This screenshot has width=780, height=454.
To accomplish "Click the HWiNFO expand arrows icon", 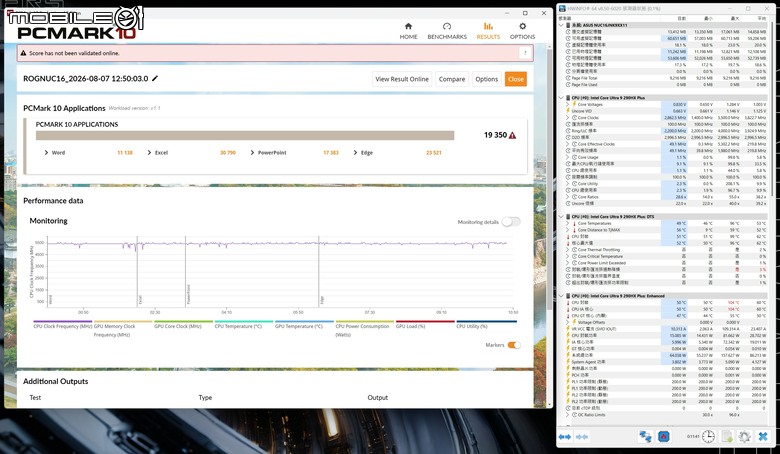I will [565, 437].
